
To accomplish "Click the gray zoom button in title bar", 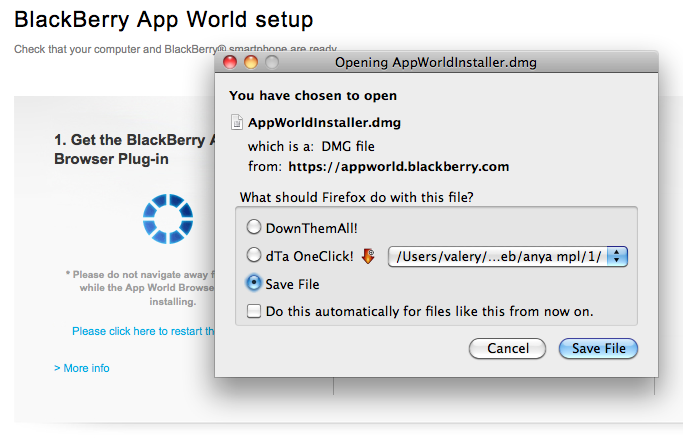I will pos(270,62).
